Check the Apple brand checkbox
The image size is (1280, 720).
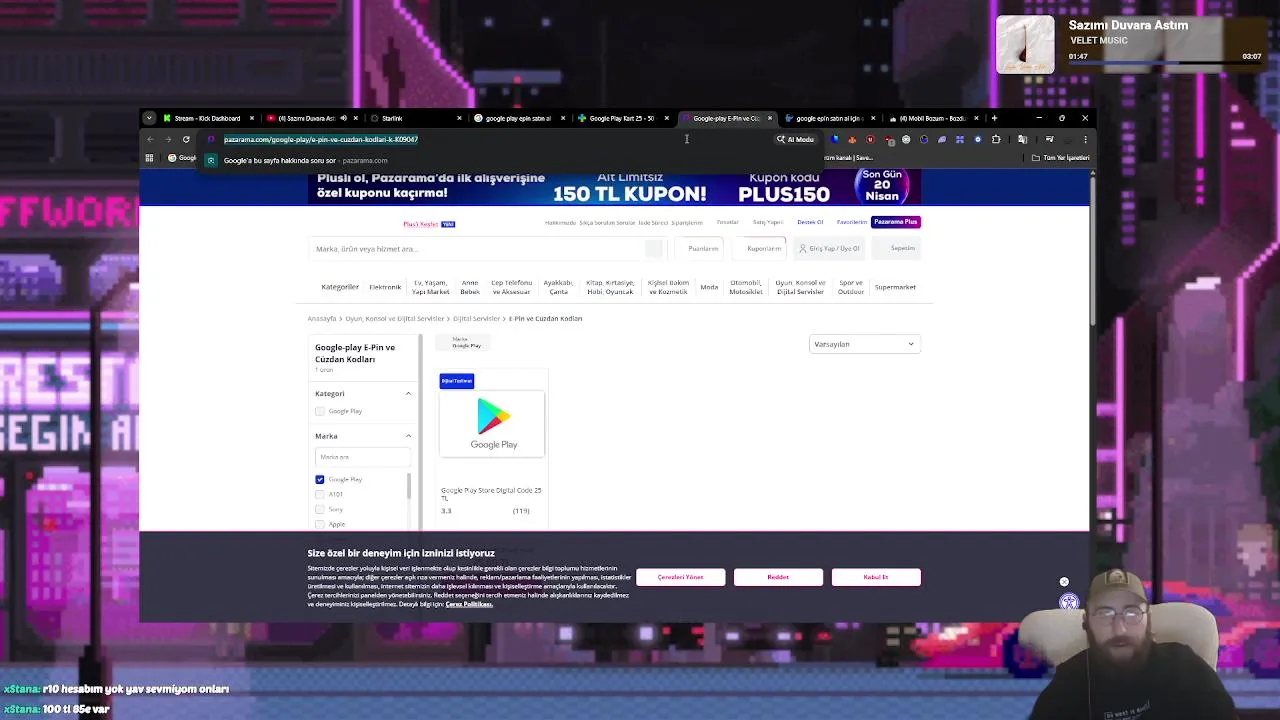[320, 524]
